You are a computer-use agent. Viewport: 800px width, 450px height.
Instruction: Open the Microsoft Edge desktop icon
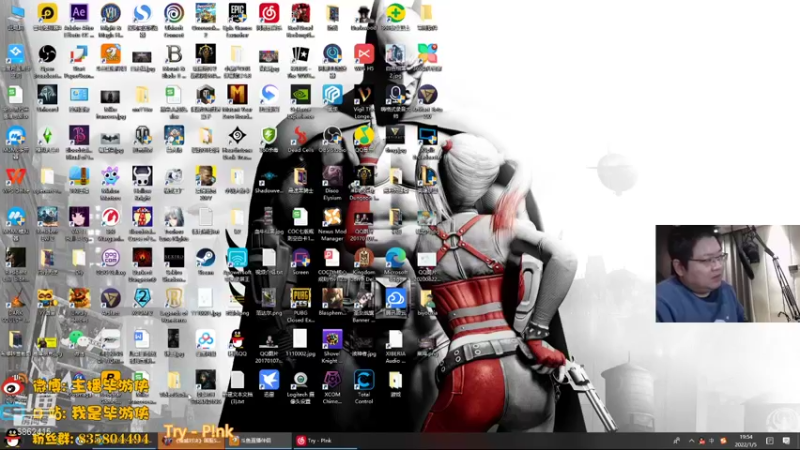coord(395,258)
